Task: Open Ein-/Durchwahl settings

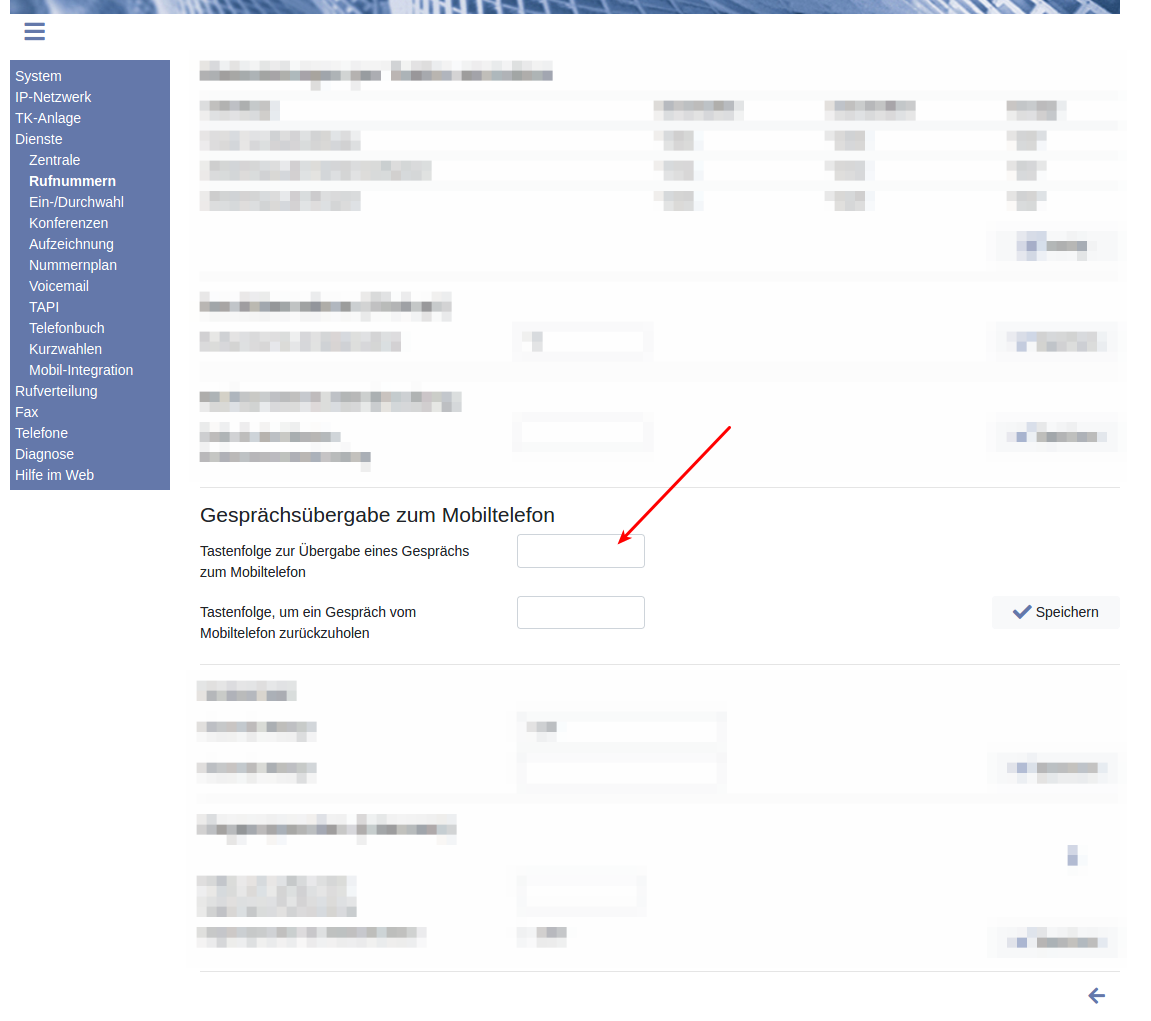Action: click(76, 202)
